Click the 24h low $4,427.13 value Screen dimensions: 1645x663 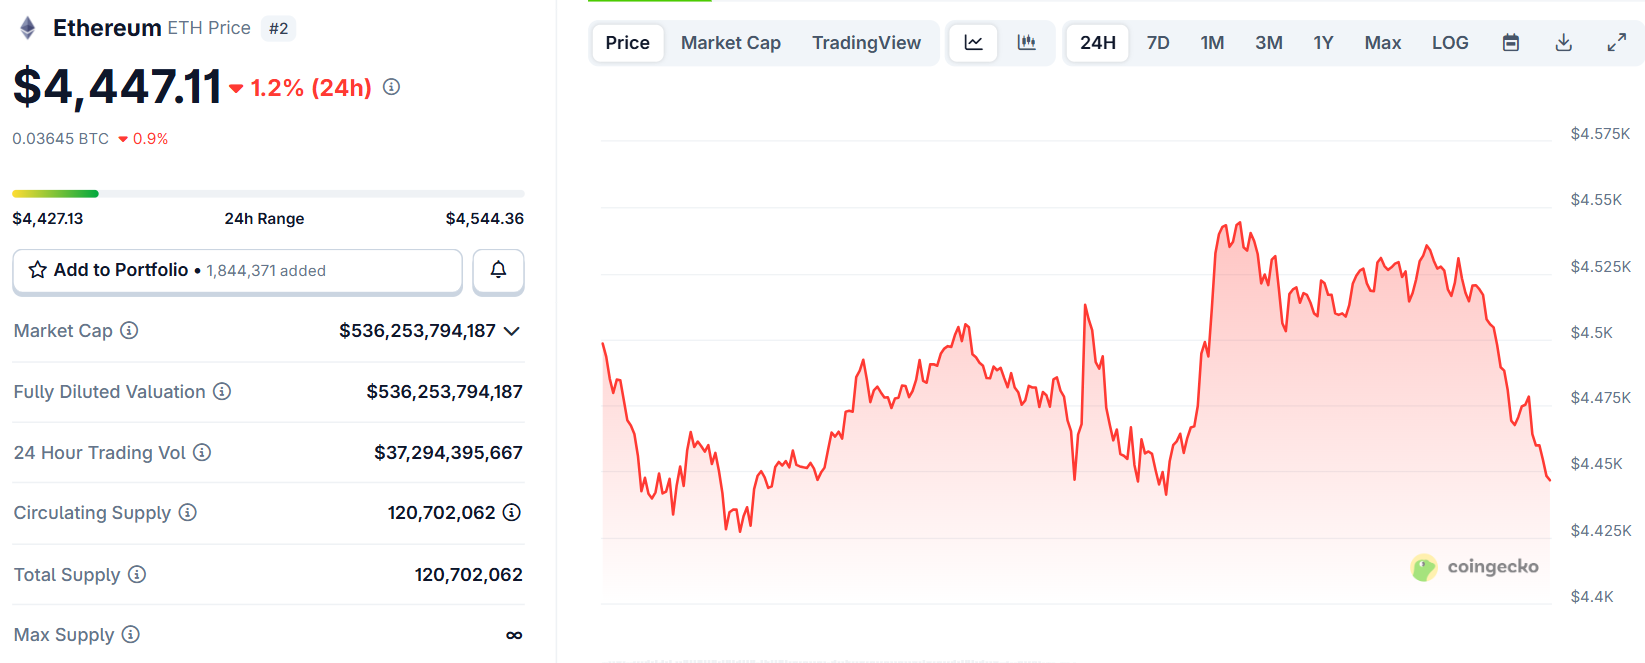pyautogui.click(x=48, y=219)
